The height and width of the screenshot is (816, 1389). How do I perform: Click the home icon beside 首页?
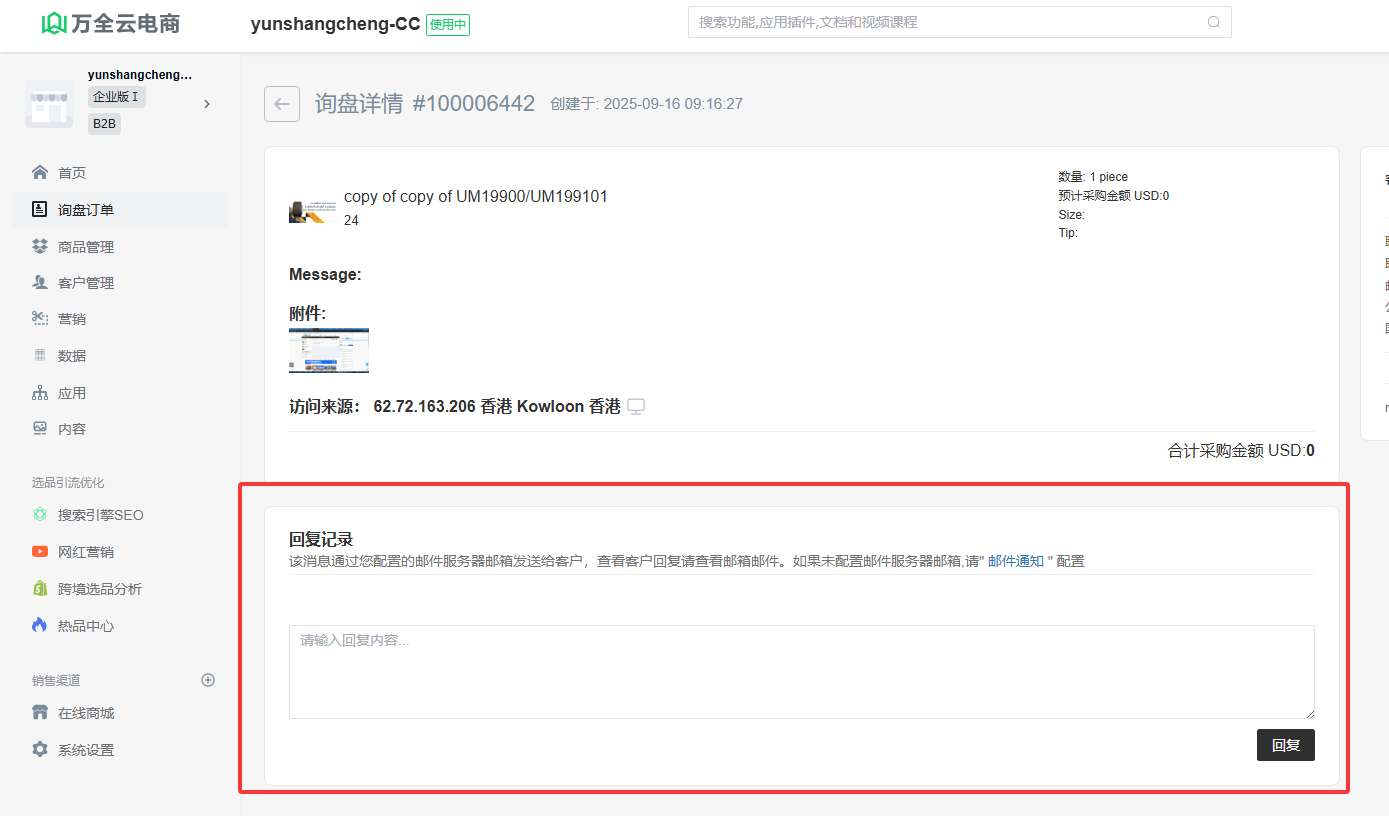(40, 172)
